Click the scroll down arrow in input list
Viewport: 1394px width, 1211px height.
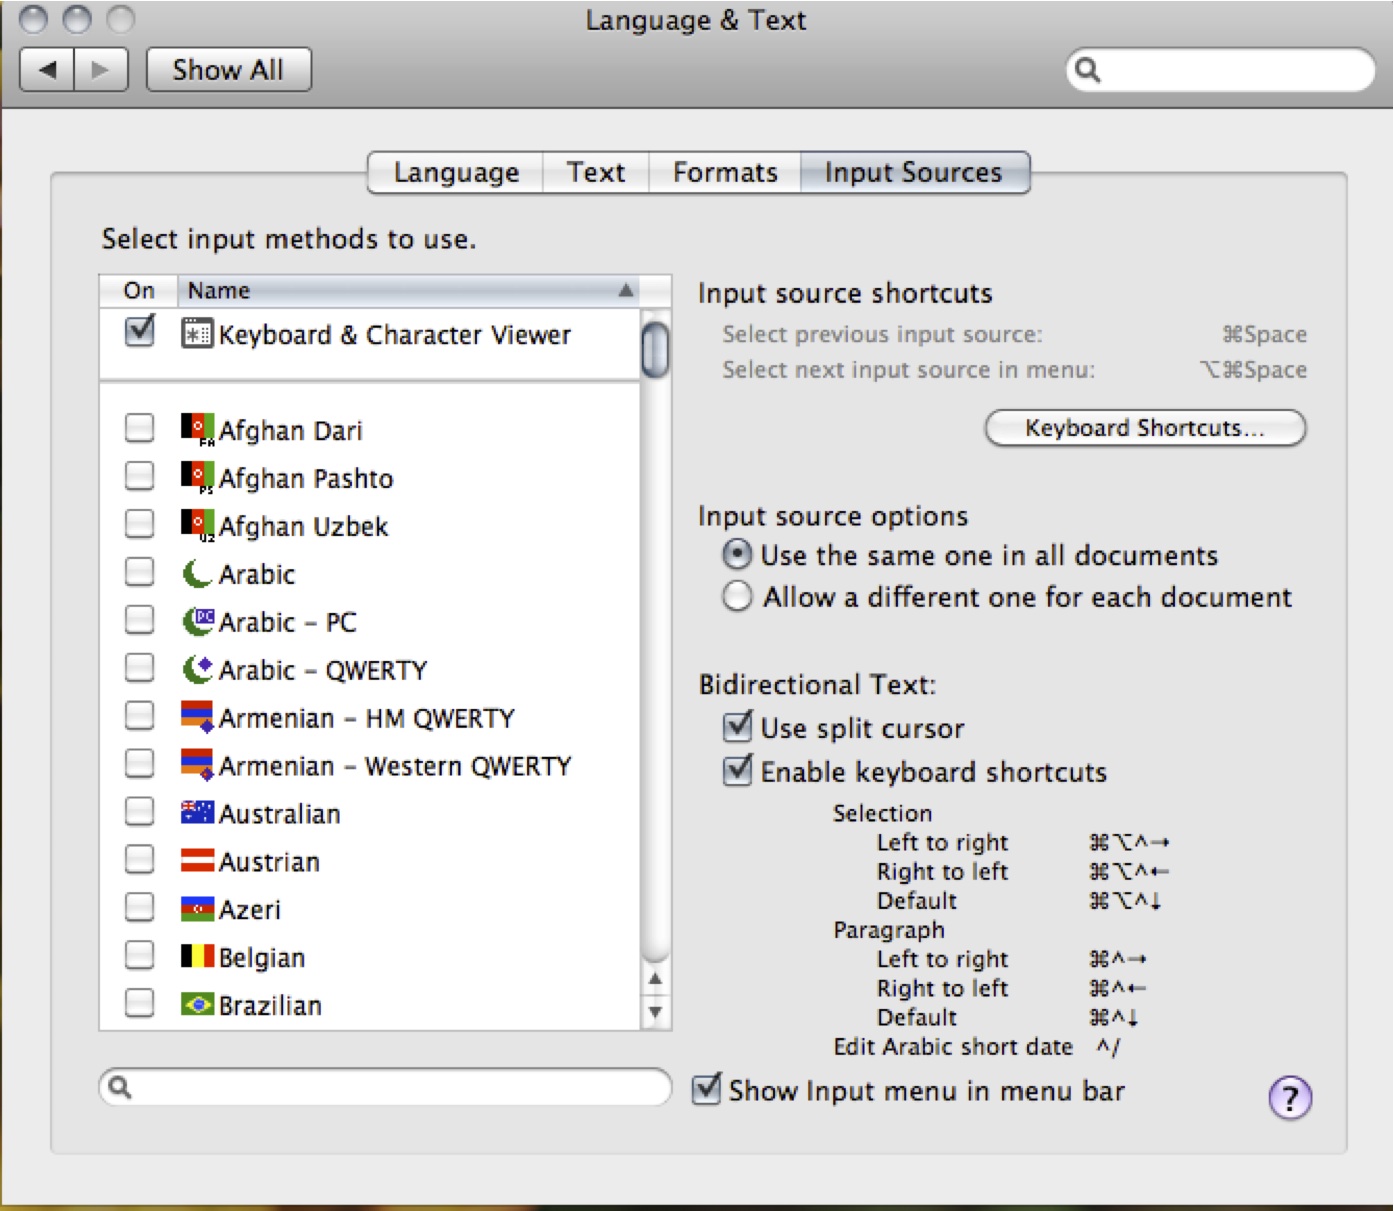click(655, 1011)
